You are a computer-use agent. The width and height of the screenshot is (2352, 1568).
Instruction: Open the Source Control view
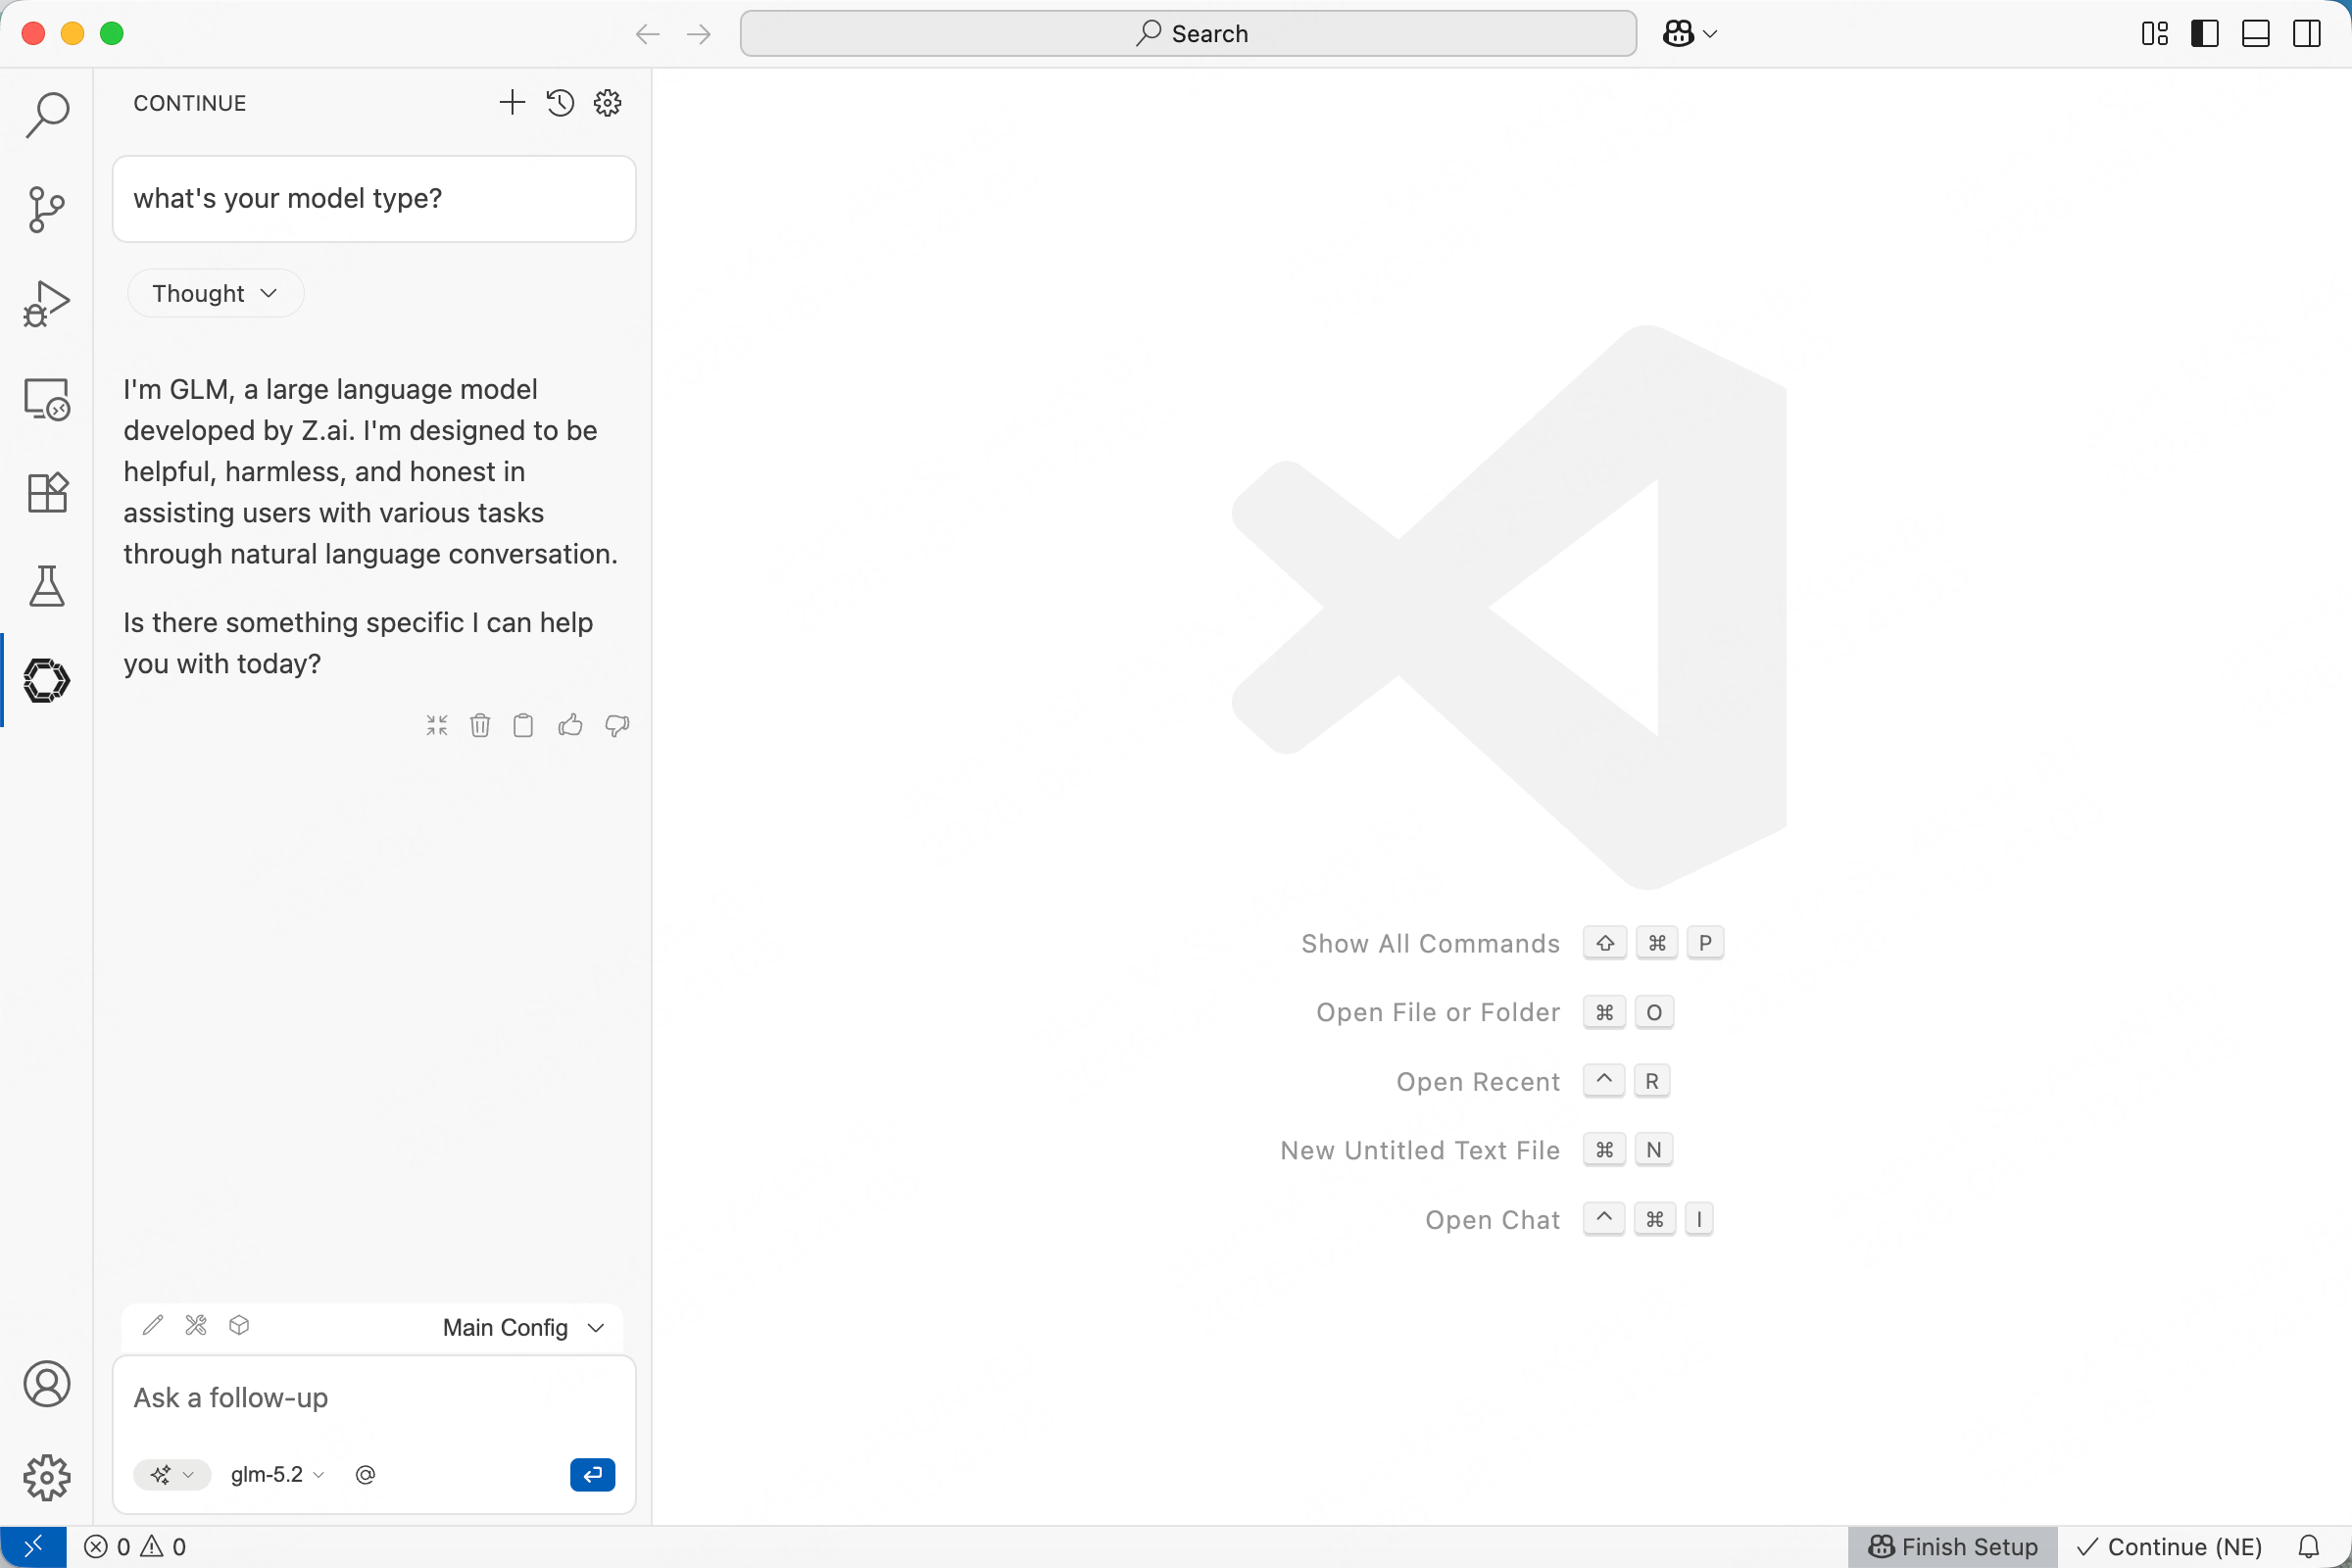point(46,209)
